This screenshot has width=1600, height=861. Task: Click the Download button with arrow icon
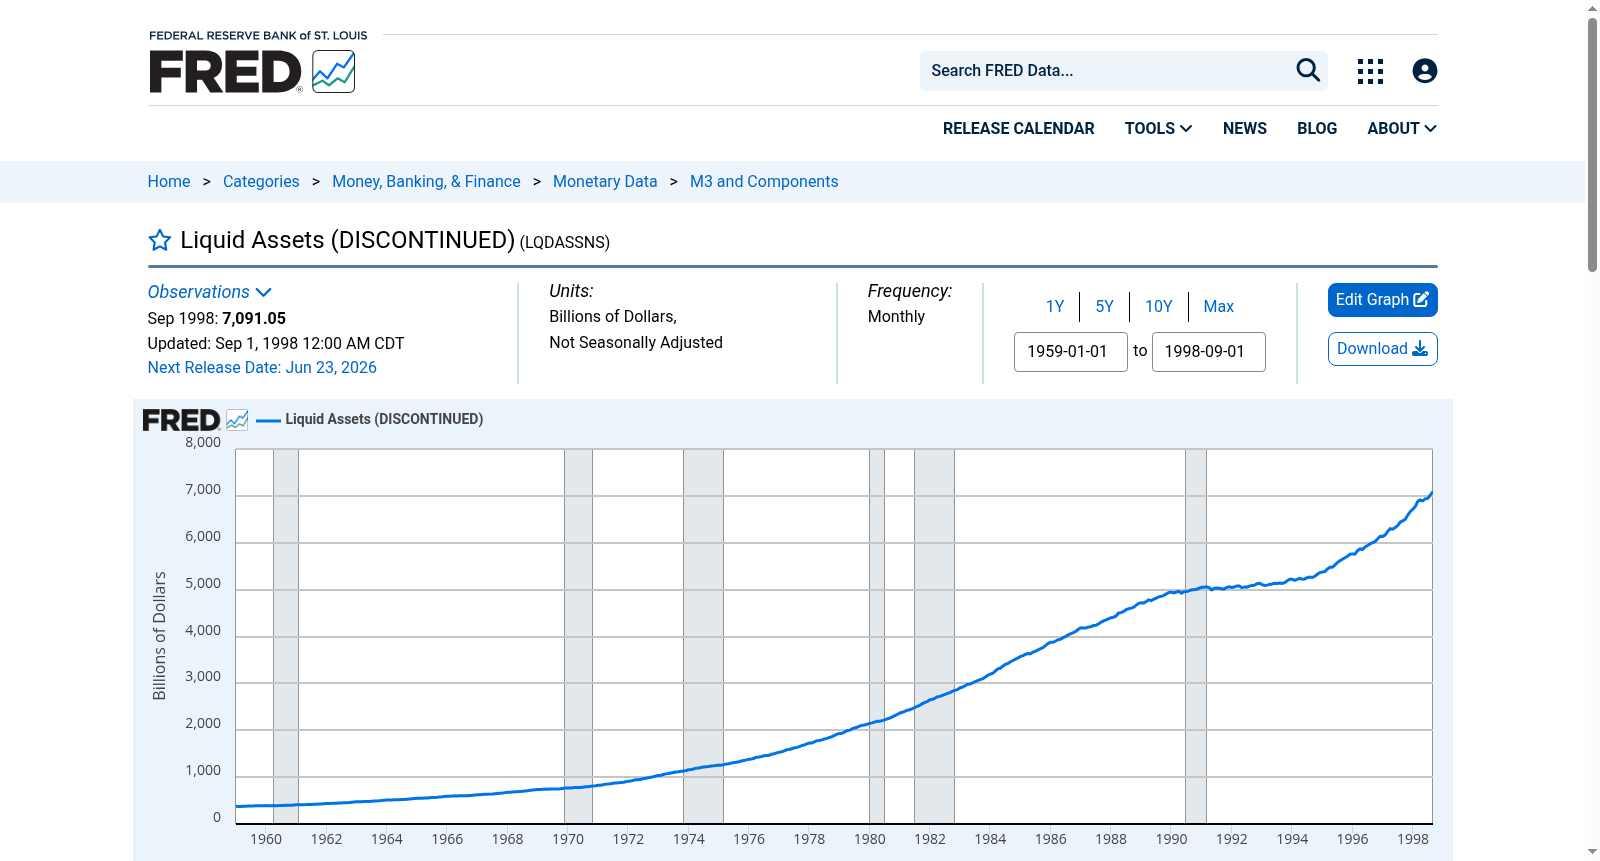1382,349
